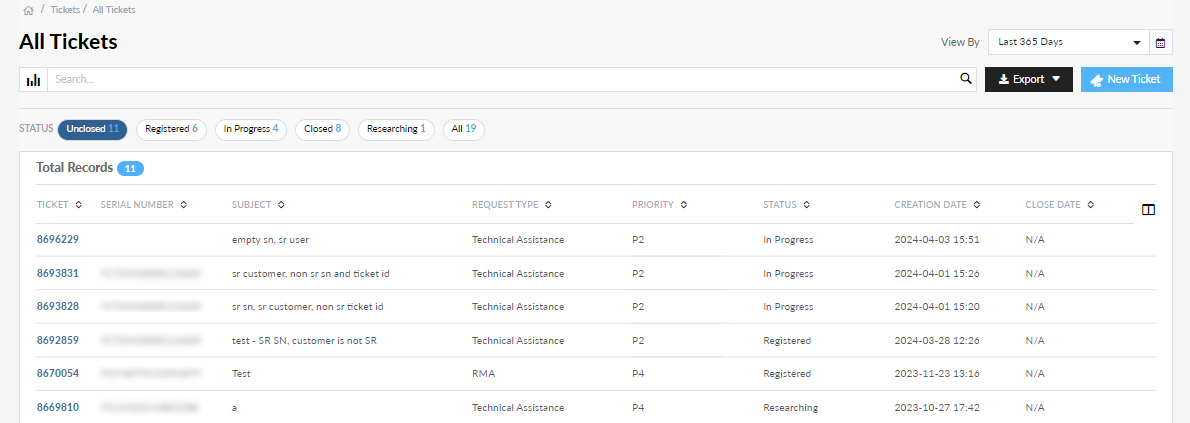This screenshot has width=1190, height=423.
Task: Open the Export dropdown menu
Action: coord(1028,80)
